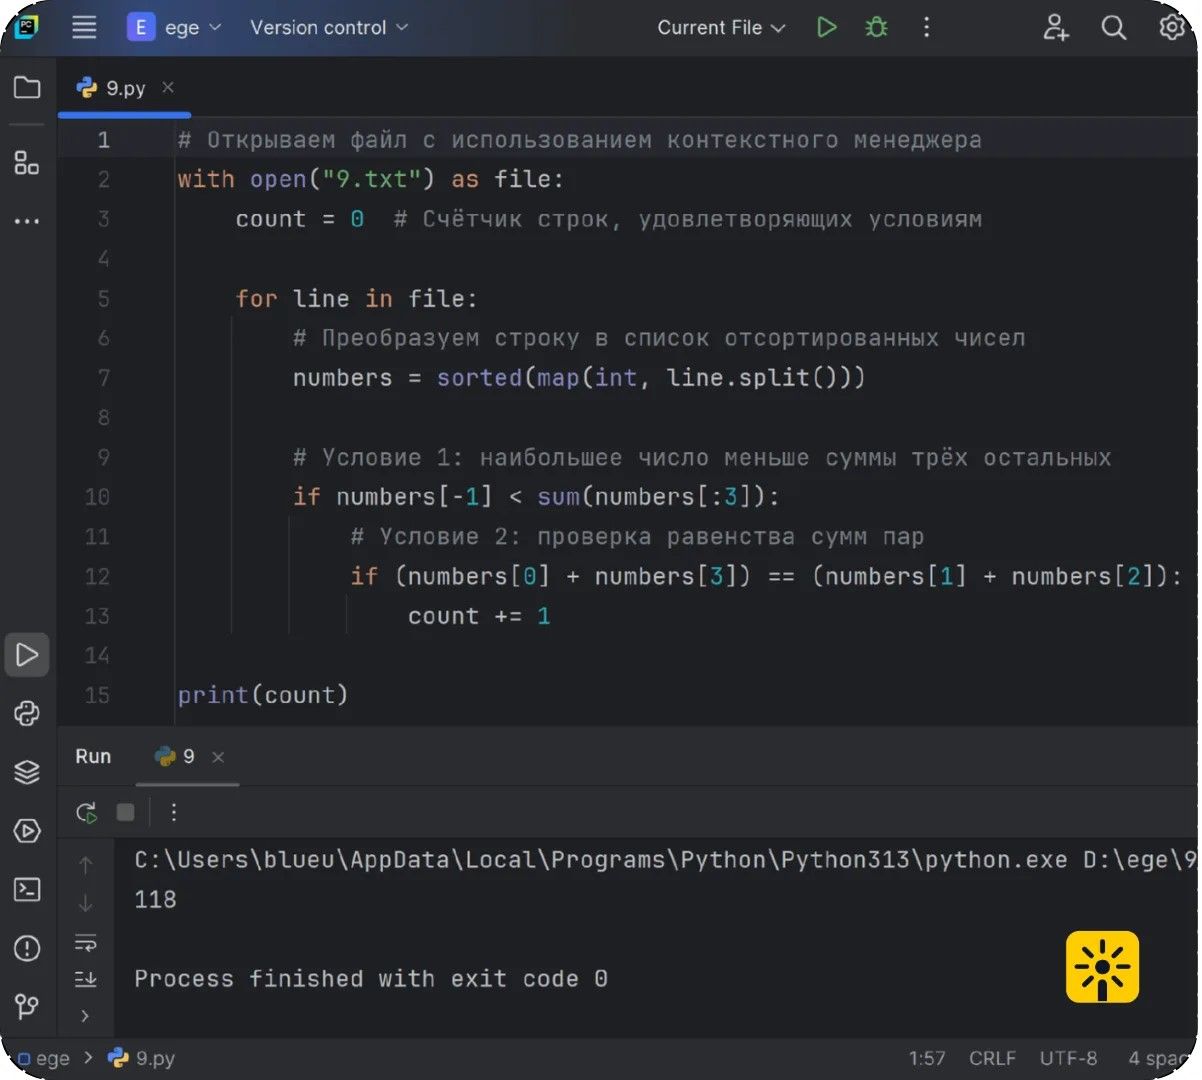Open the Project folder tool window
1202x1080 pixels.
[x=27, y=88]
